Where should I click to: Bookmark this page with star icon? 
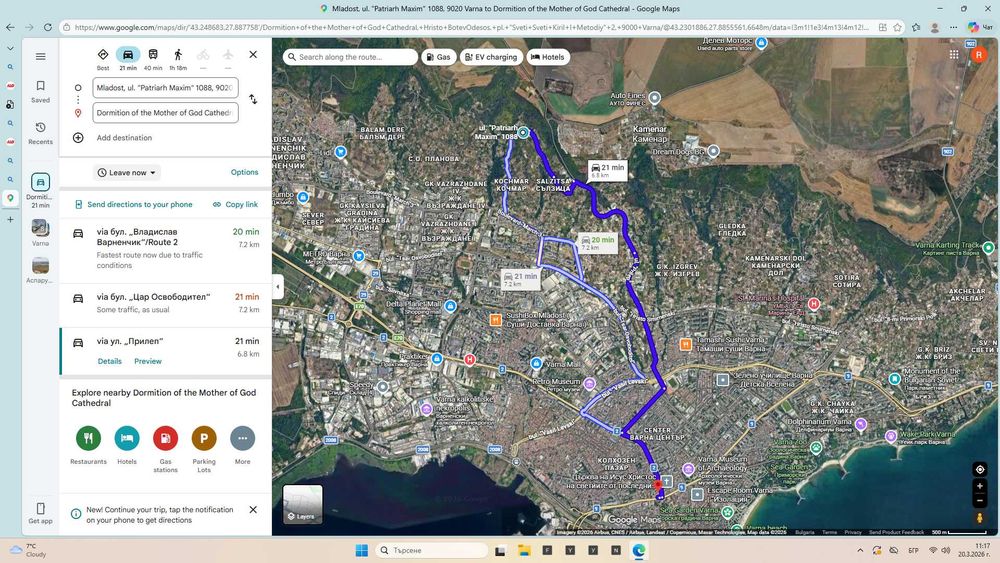pos(897,27)
